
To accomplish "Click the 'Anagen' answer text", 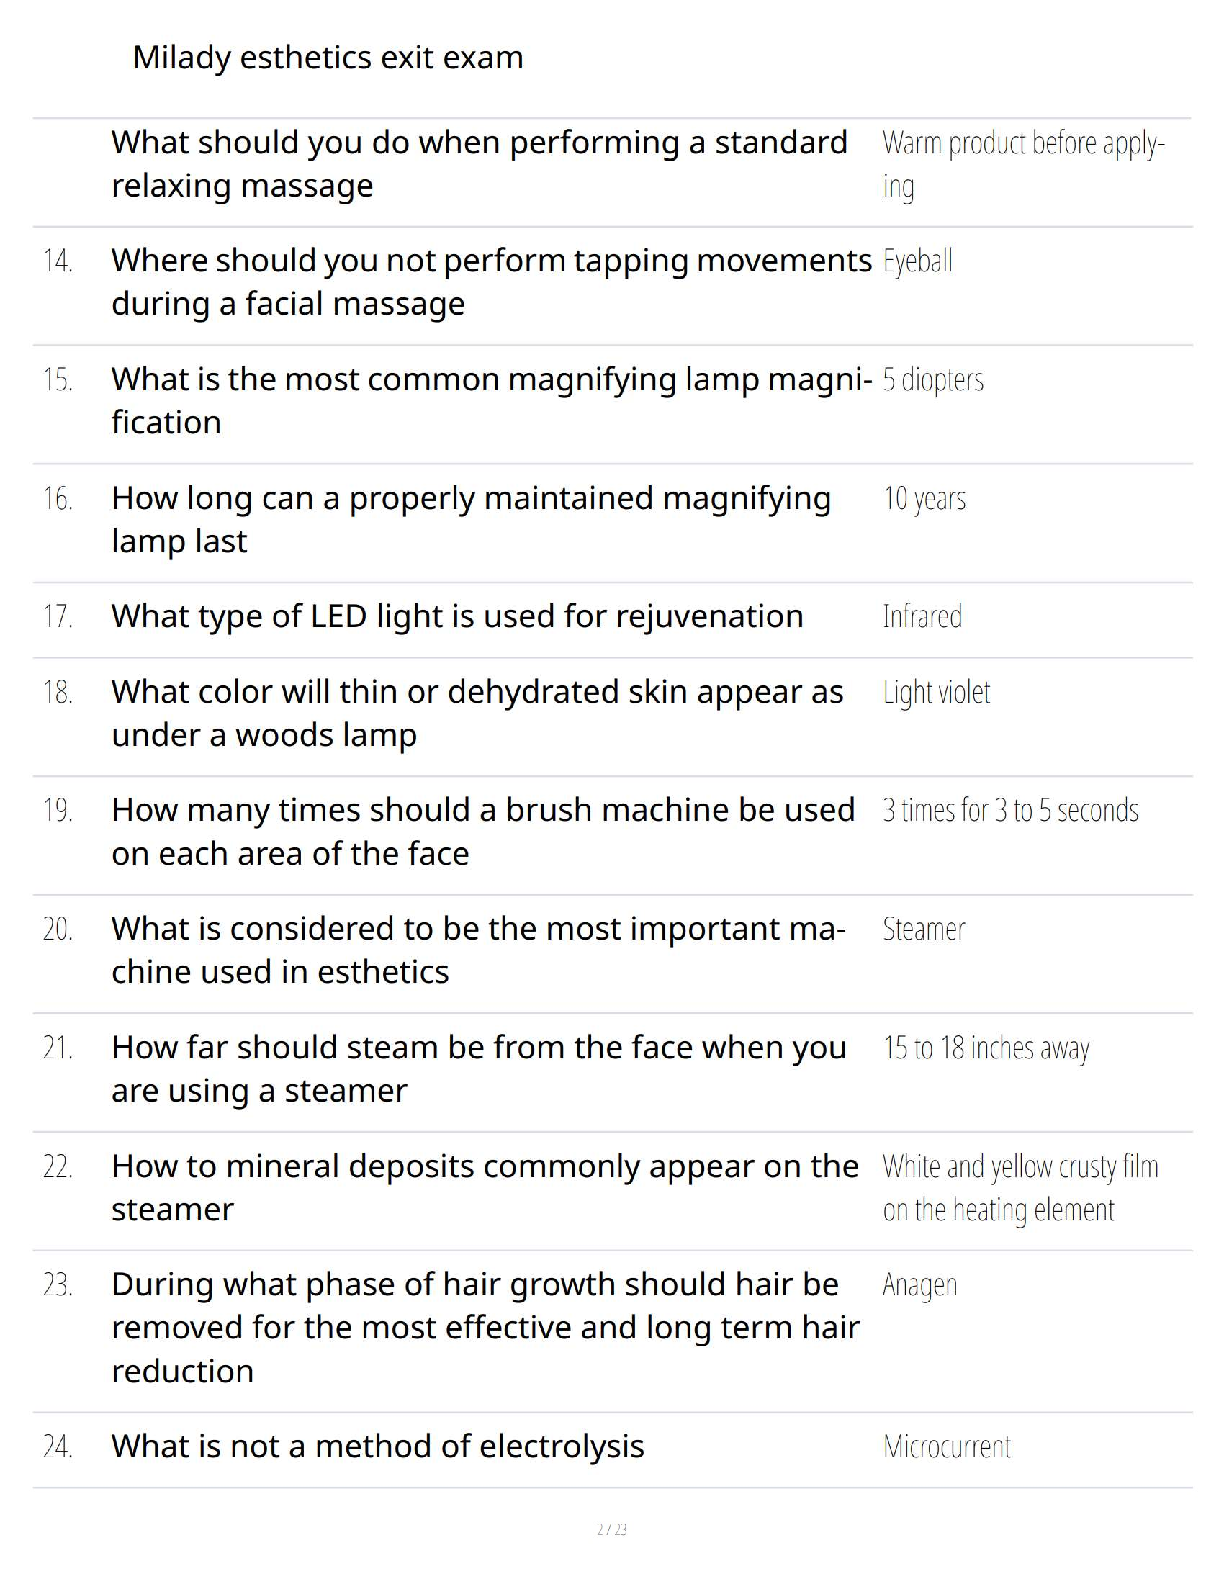I will click(919, 1285).
